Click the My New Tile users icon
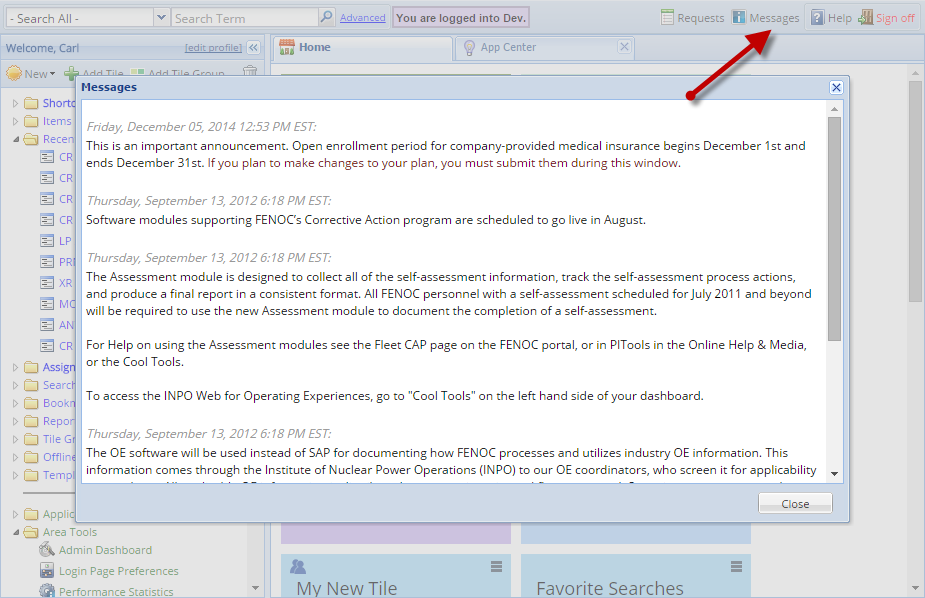 coord(298,567)
